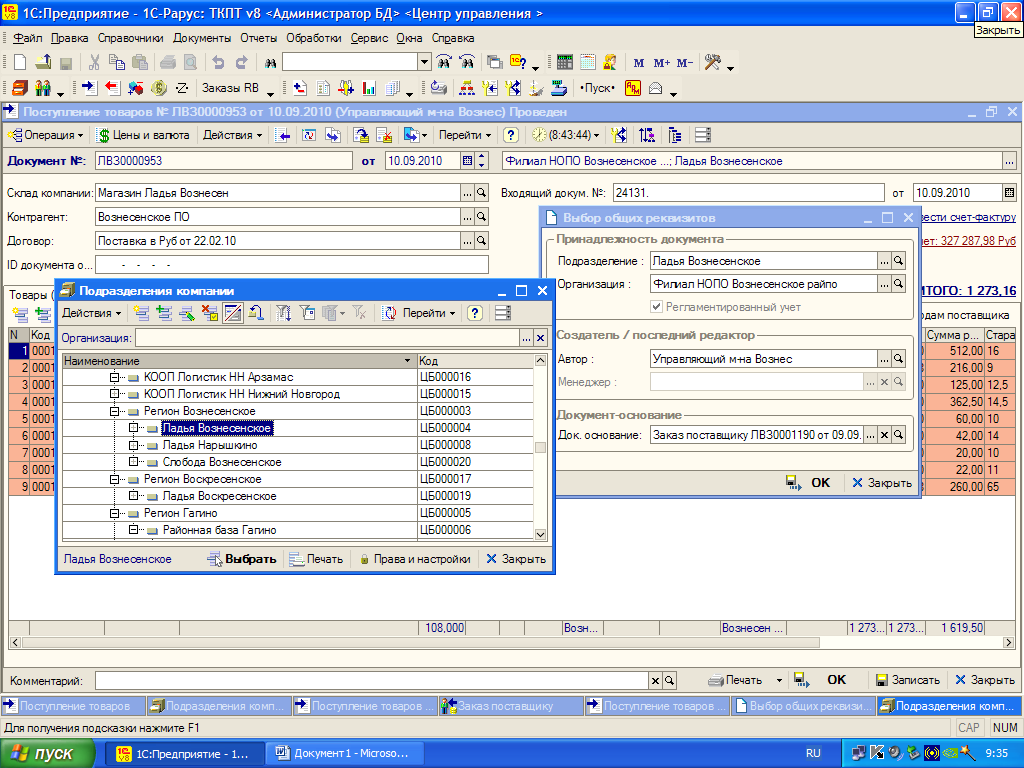Screen dimensions: 1024x768
Task: Open tools wrench-hammer icon
Action: 712,62
